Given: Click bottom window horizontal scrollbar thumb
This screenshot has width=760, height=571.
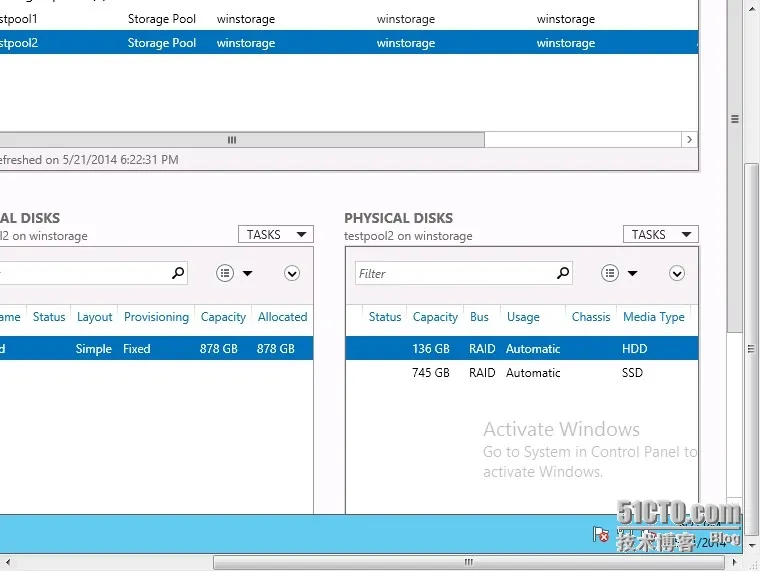Looking at the screenshot, I should [x=469, y=562].
